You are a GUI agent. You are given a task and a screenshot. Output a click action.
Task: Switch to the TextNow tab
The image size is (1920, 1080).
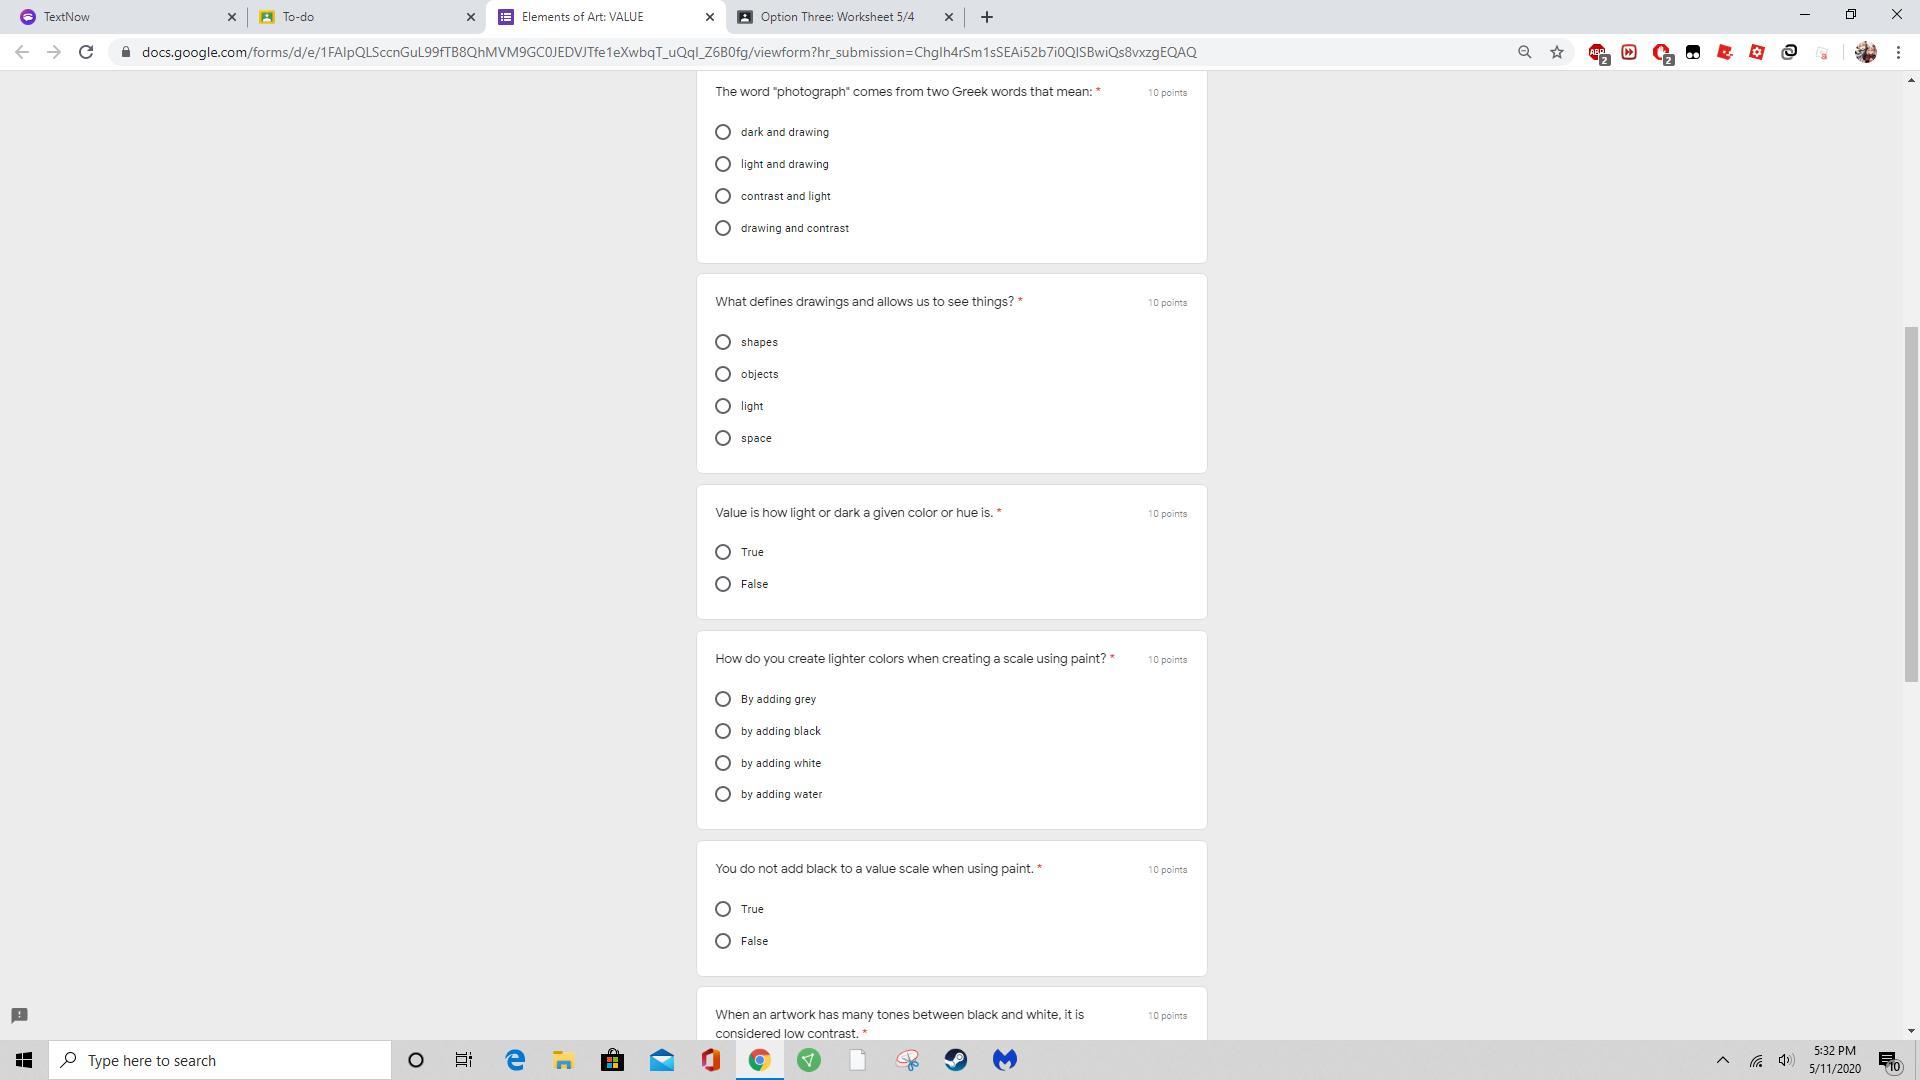click(120, 17)
